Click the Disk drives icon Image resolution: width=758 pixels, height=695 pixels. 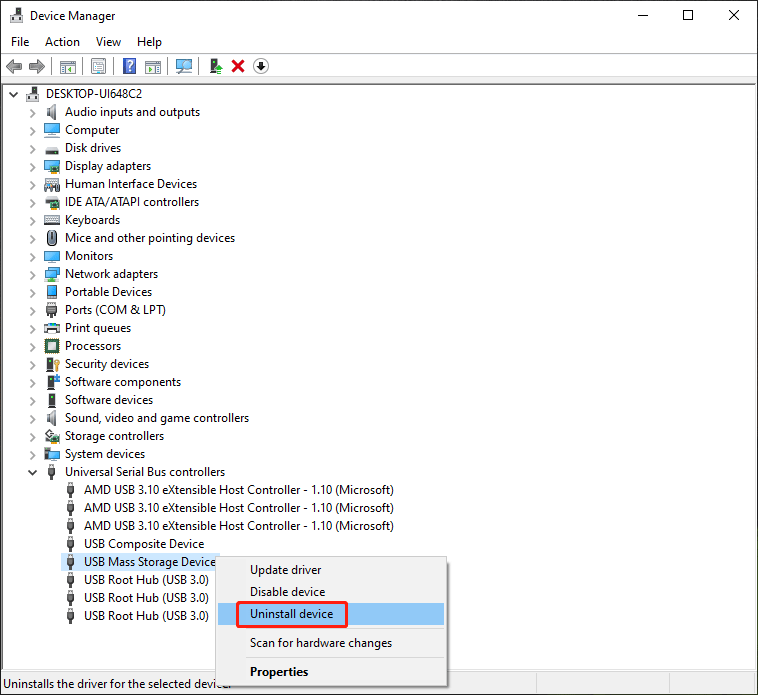52,149
